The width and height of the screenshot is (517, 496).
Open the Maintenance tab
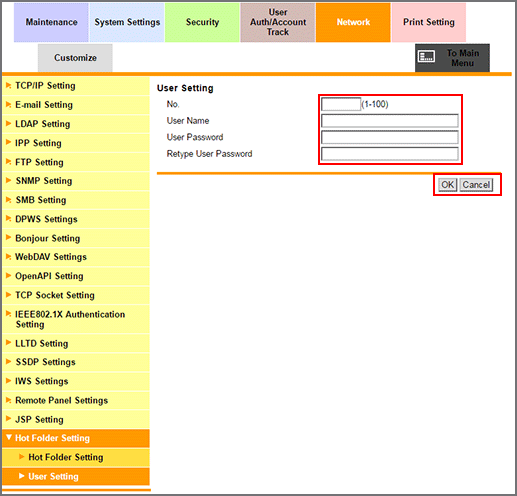pos(51,22)
